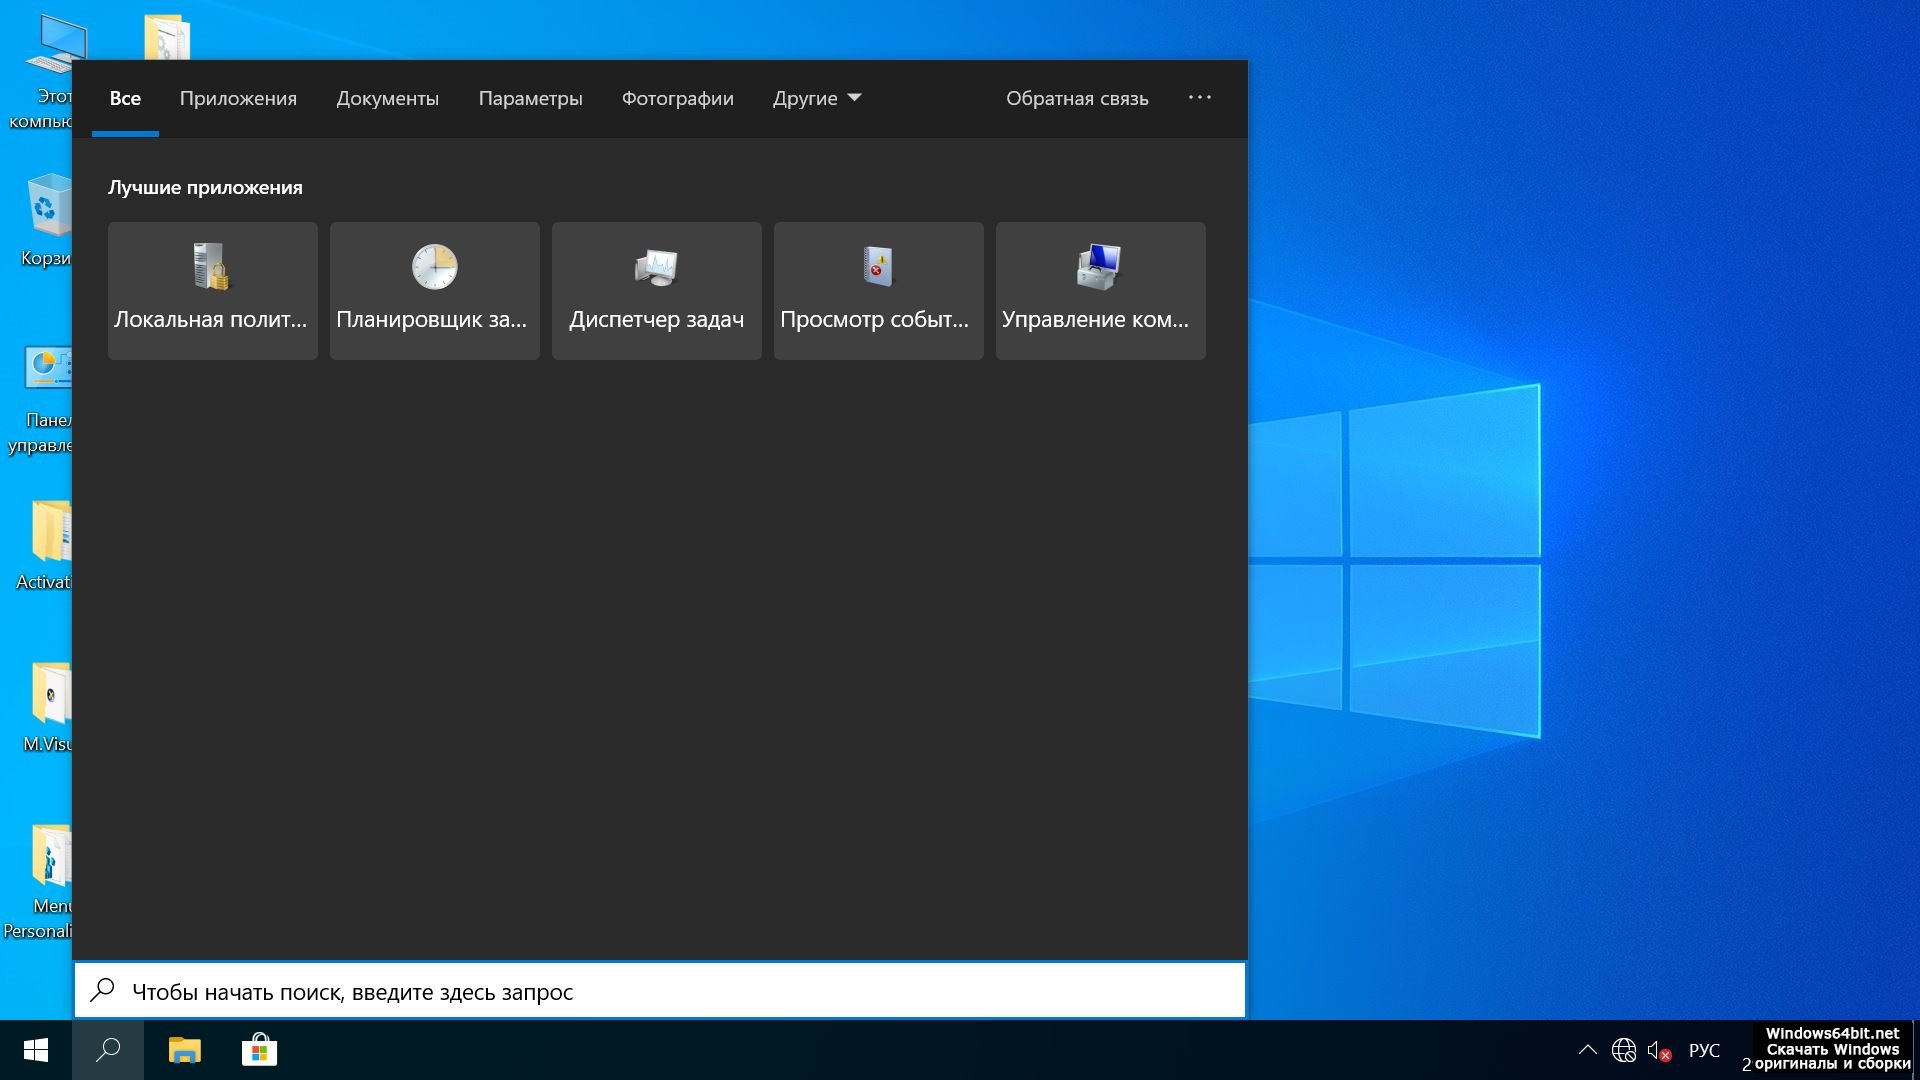
Task: Launch Планировщик заданий app tile
Action: 434,290
